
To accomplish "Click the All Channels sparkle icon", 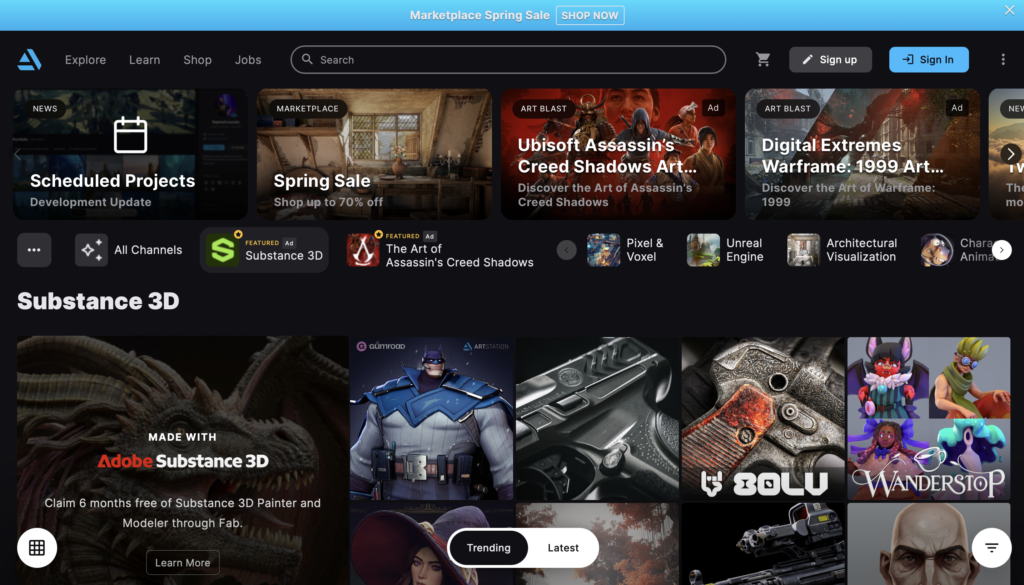I will (91, 250).
